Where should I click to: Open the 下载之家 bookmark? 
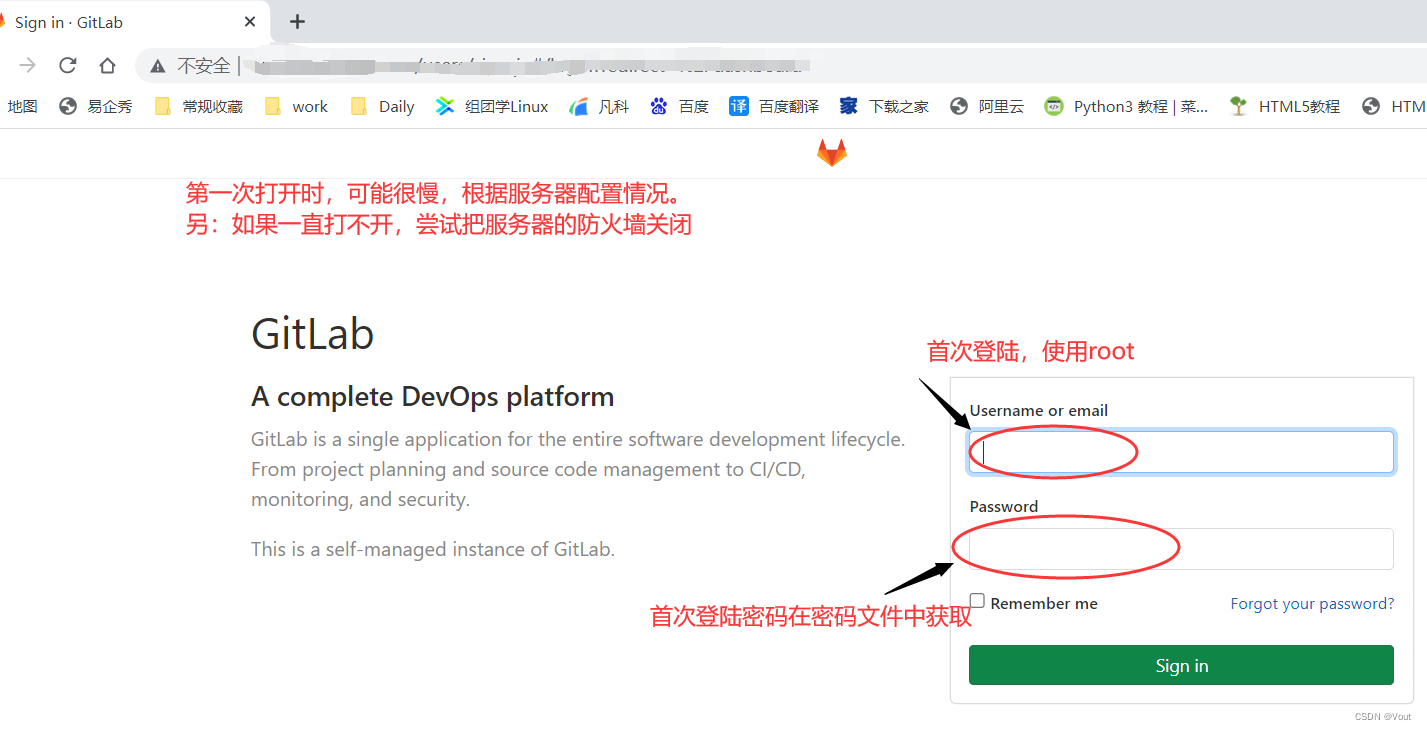pyautogui.click(x=884, y=106)
